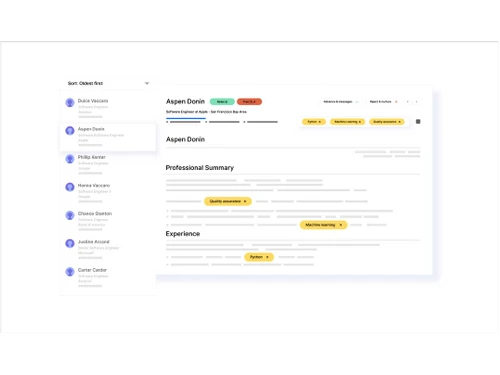Screen dimensions: 500x375
Task: Click Carter Cardor's avatar icon
Action: [x=70, y=272]
